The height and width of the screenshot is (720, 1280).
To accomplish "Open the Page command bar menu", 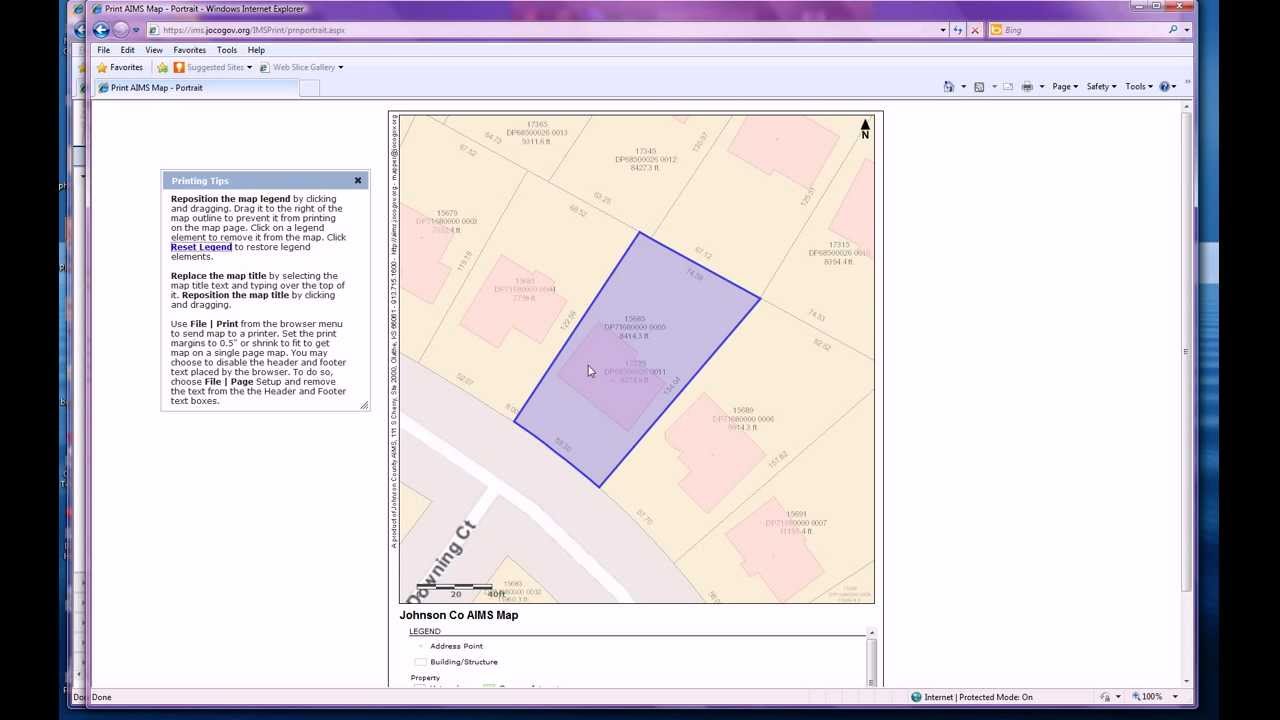I will pyautogui.click(x=1065, y=87).
